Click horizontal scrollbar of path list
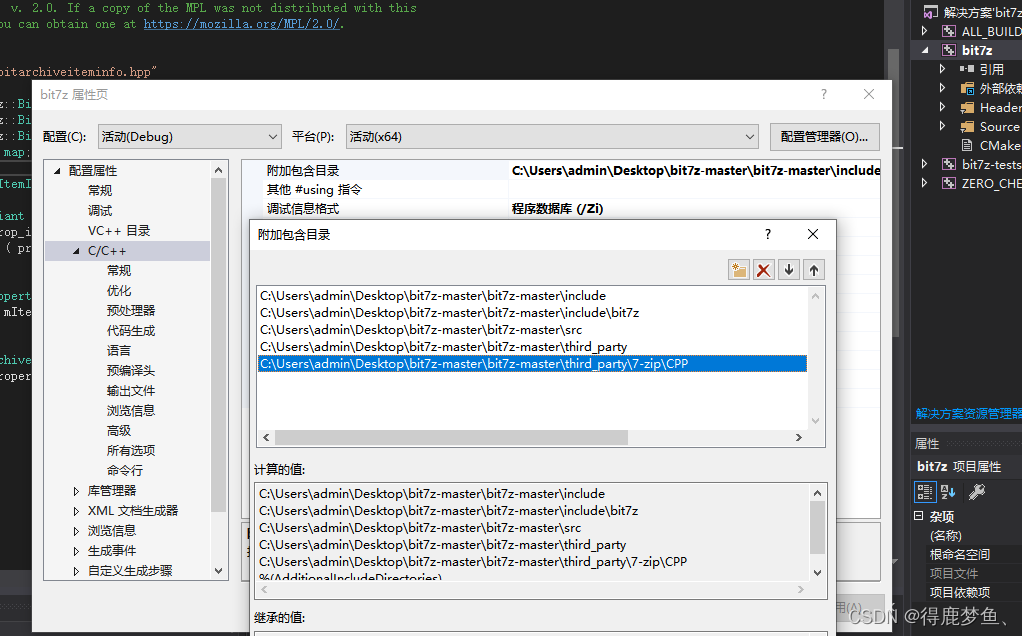This screenshot has width=1022, height=636. point(451,437)
